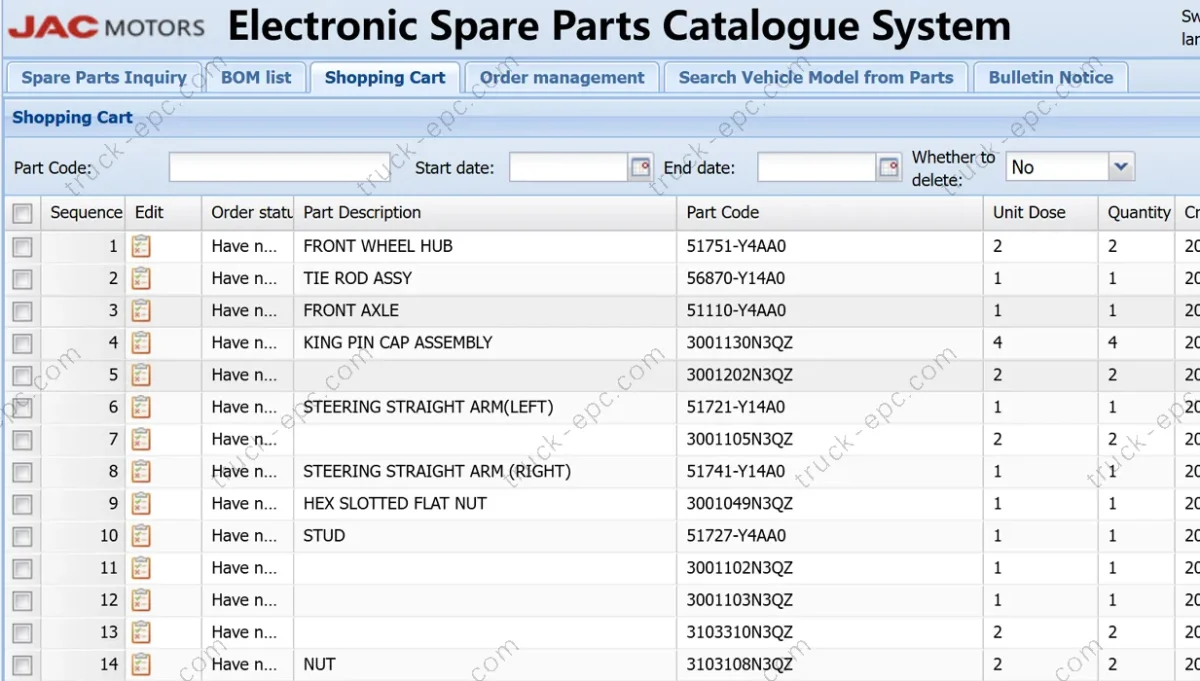This screenshot has height=681, width=1200.
Task: Toggle select-all checkbox in table header
Action: point(22,213)
